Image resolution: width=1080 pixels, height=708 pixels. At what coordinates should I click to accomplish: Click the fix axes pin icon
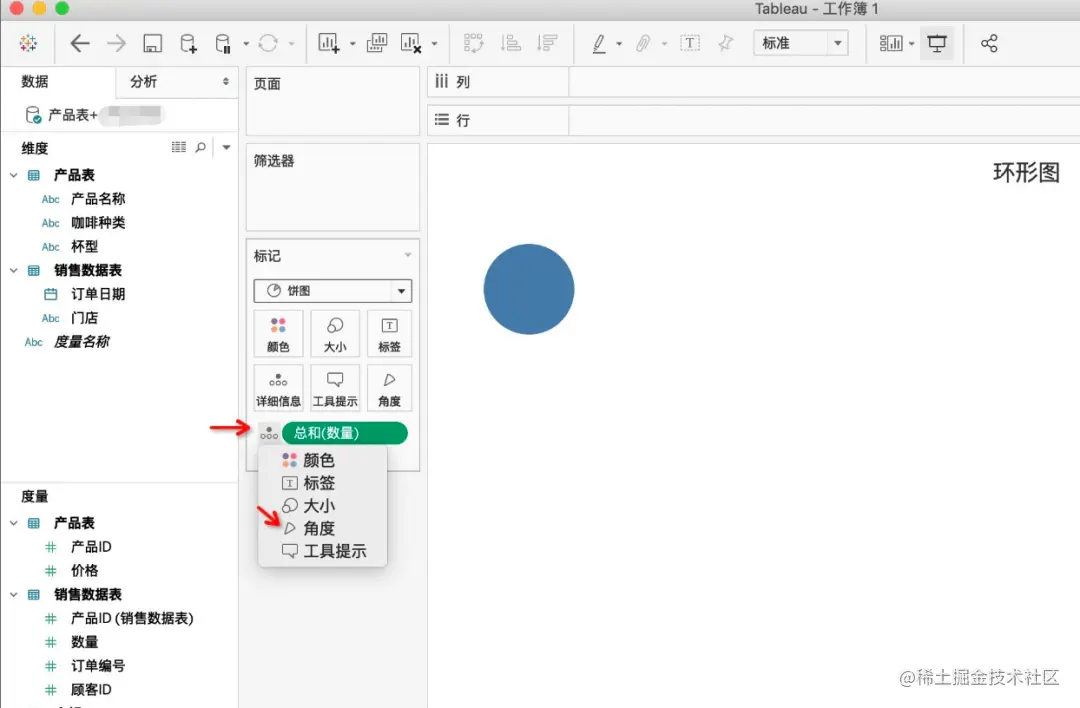point(725,43)
